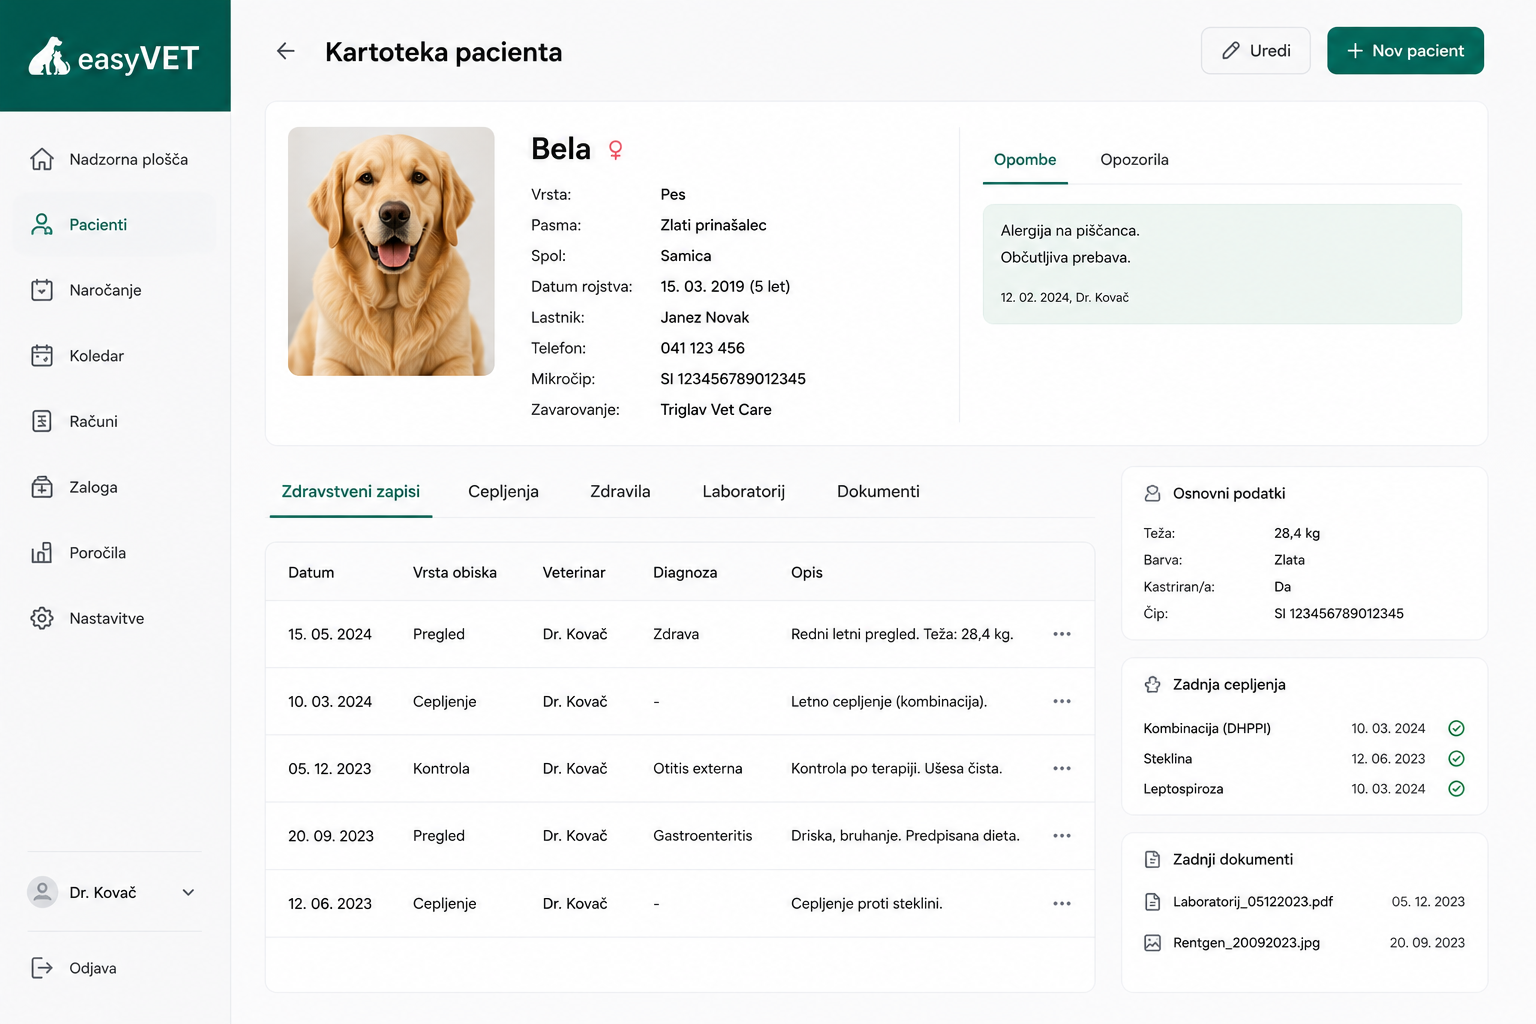Click the Zlati prinašalec breed value

pyautogui.click(x=714, y=225)
